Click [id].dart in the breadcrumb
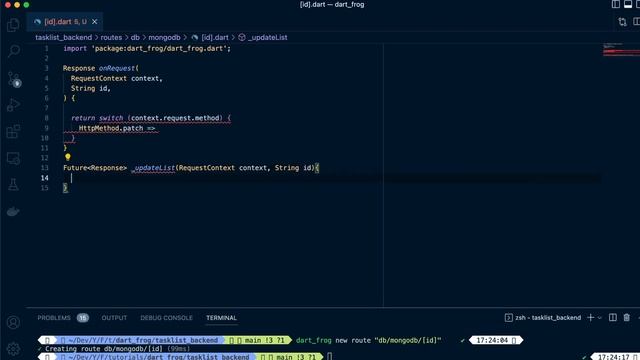The width and height of the screenshot is (640, 360). (215, 38)
